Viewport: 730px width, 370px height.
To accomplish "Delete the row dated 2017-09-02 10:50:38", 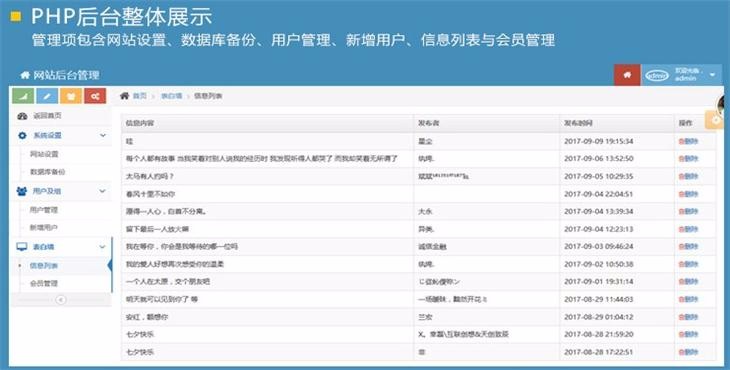I will tap(688, 264).
